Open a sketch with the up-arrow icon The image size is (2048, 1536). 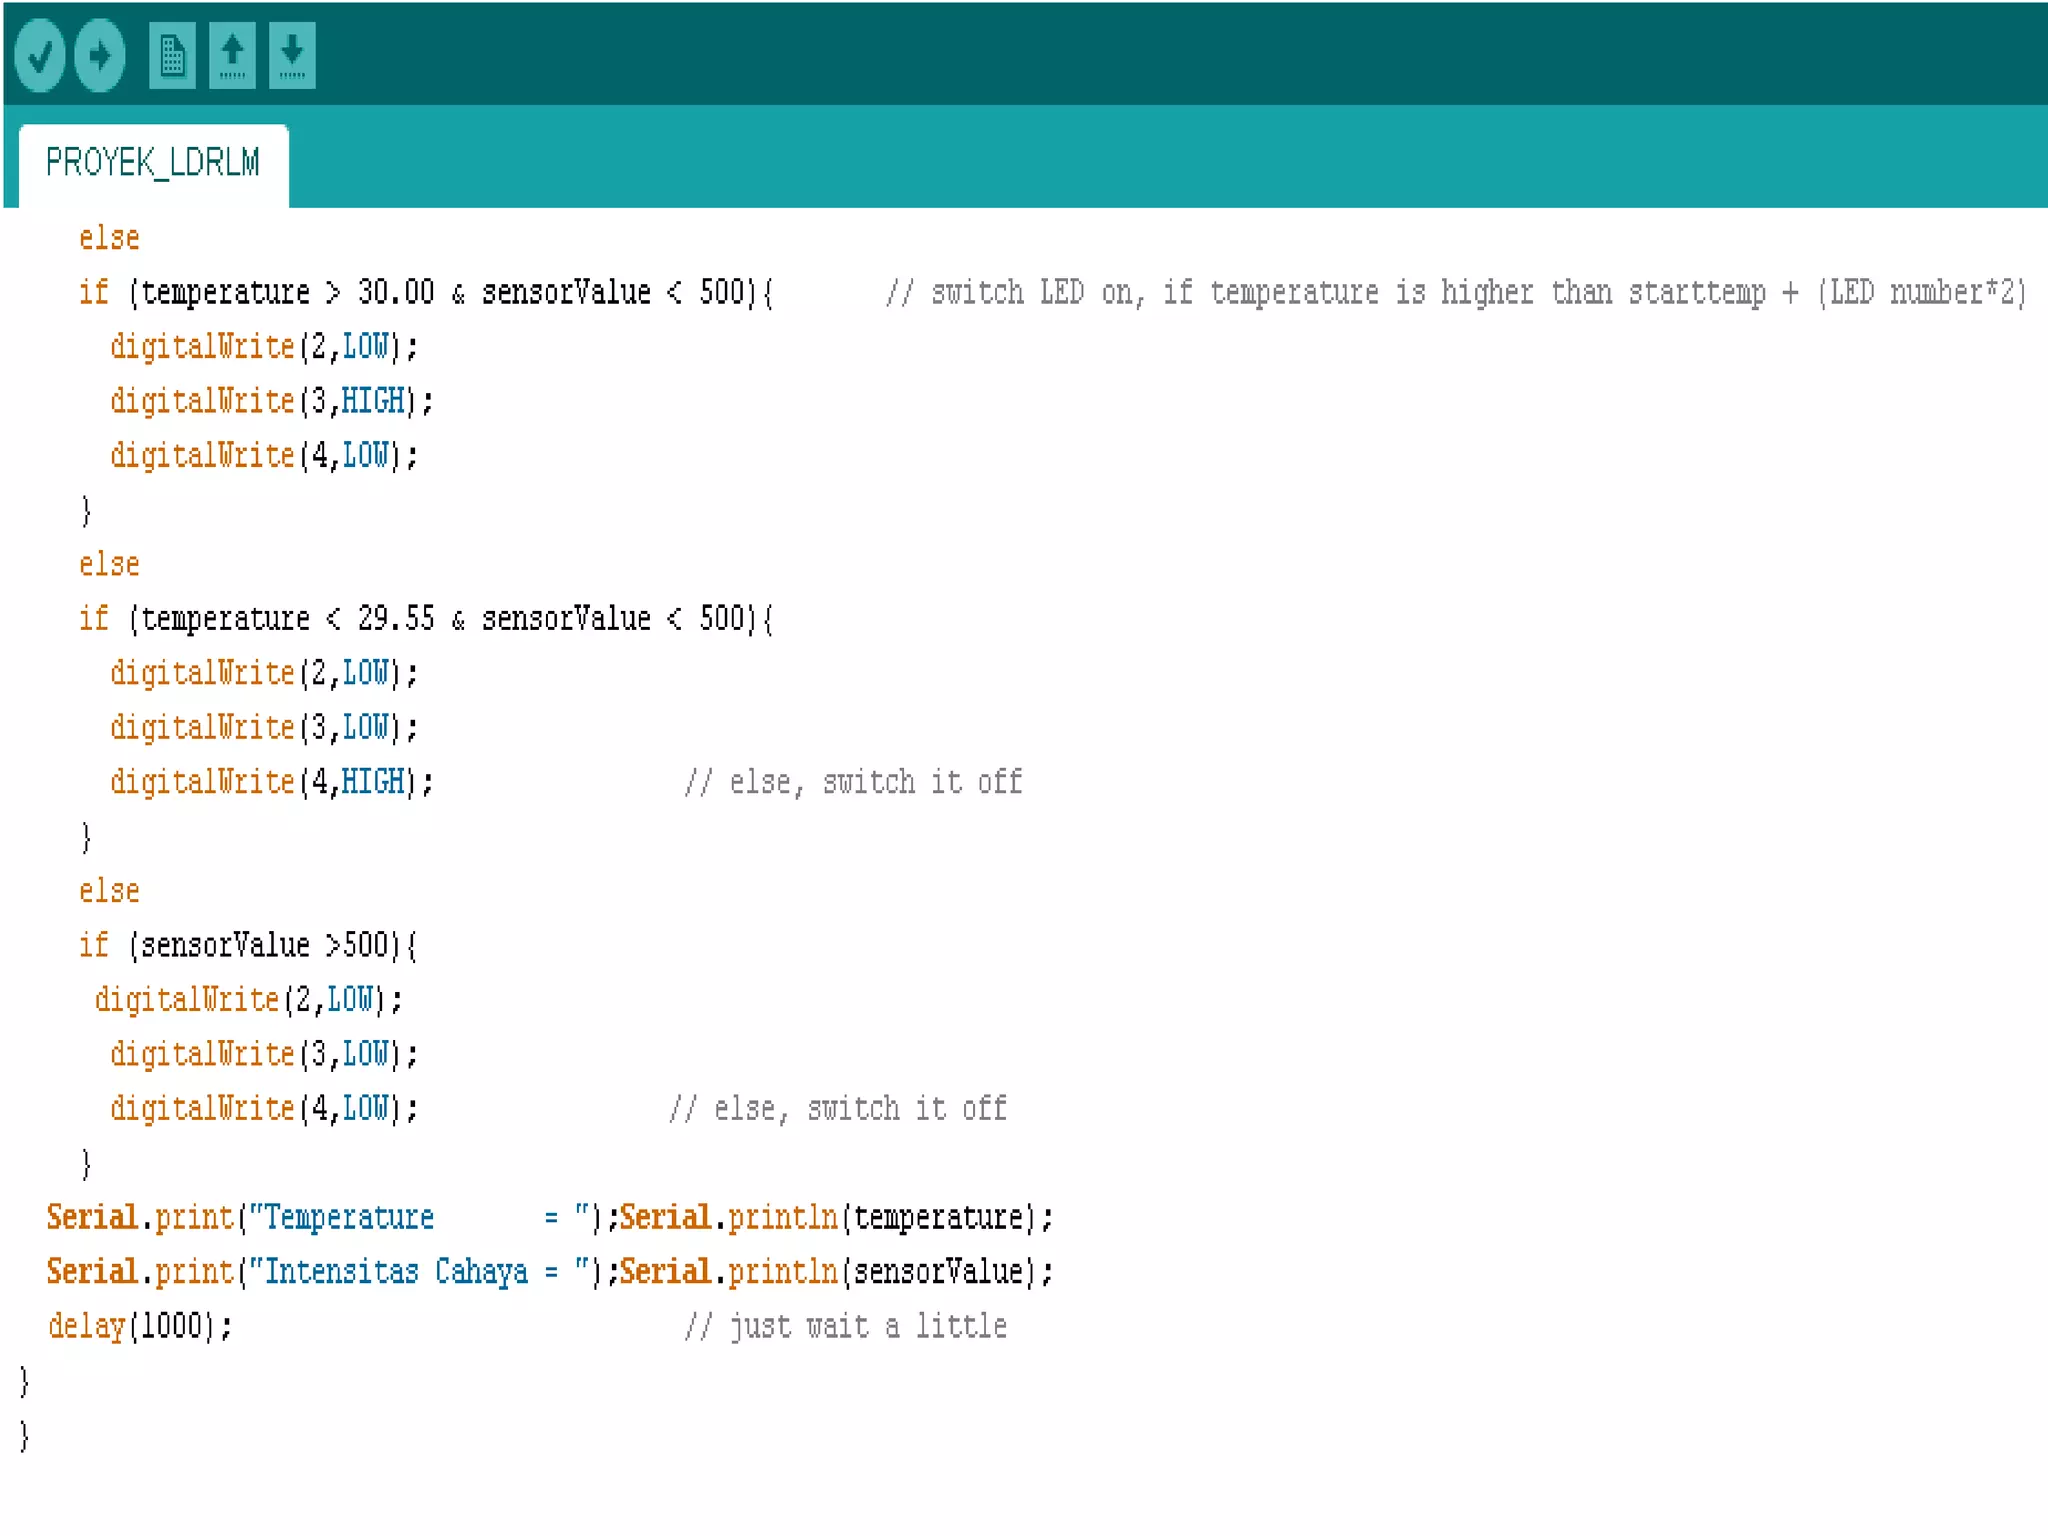point(232,55)
